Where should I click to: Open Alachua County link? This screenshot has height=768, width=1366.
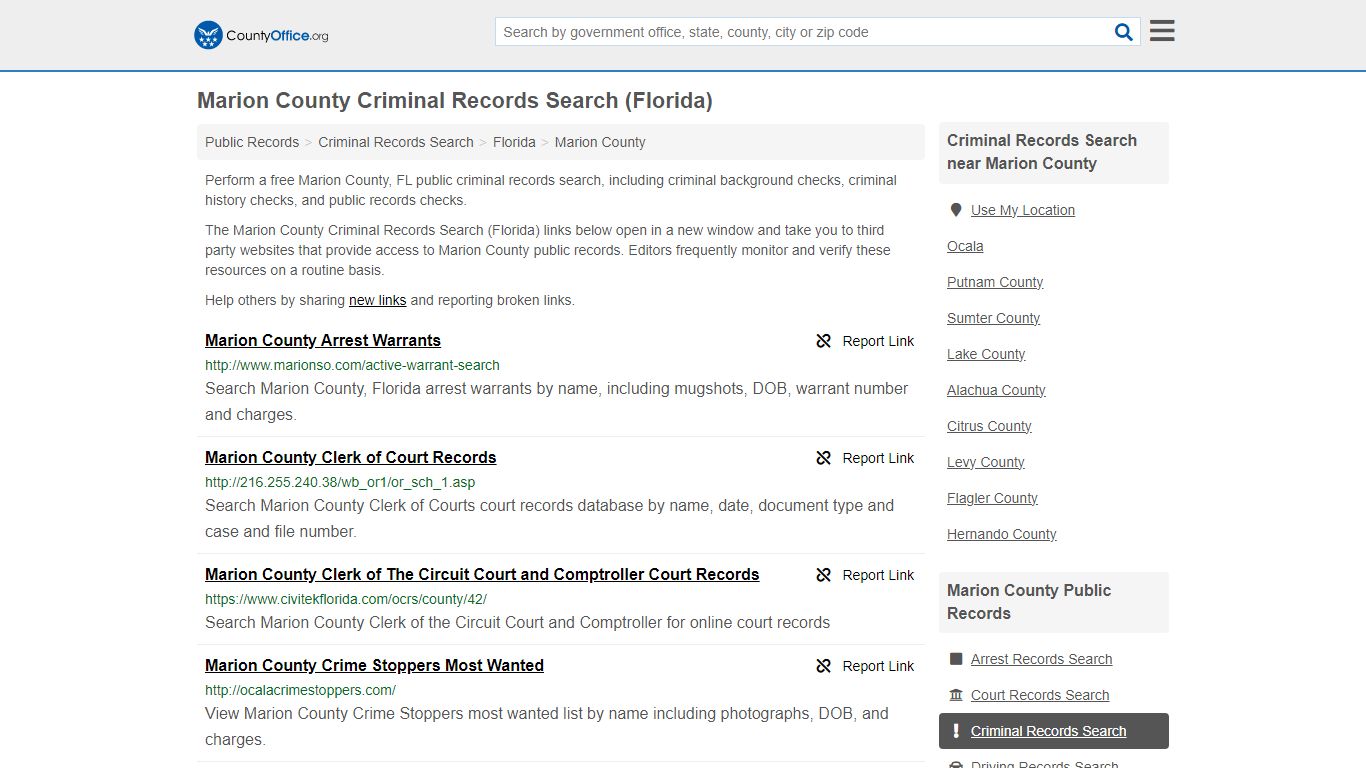pos(996,390)
